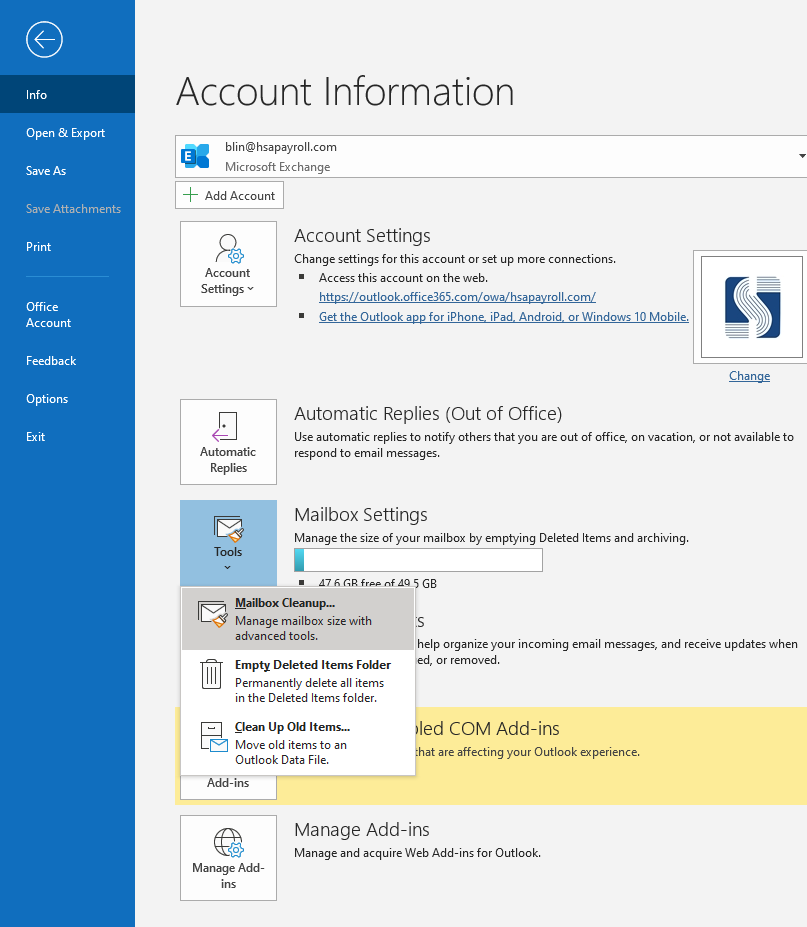
Task: Click the 'Move old items to an Outlook Data File' description
Action: 291,752
